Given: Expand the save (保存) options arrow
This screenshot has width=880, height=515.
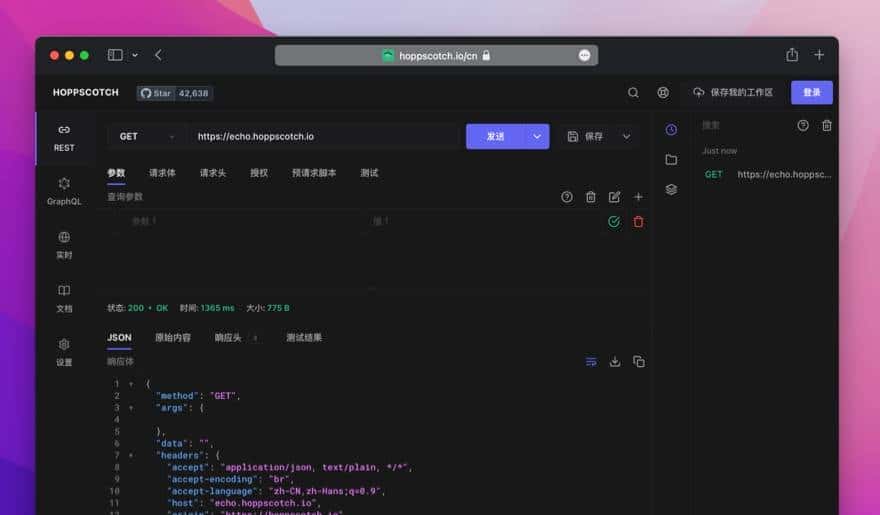Looking at the screenshot, I should coord(626,136).
